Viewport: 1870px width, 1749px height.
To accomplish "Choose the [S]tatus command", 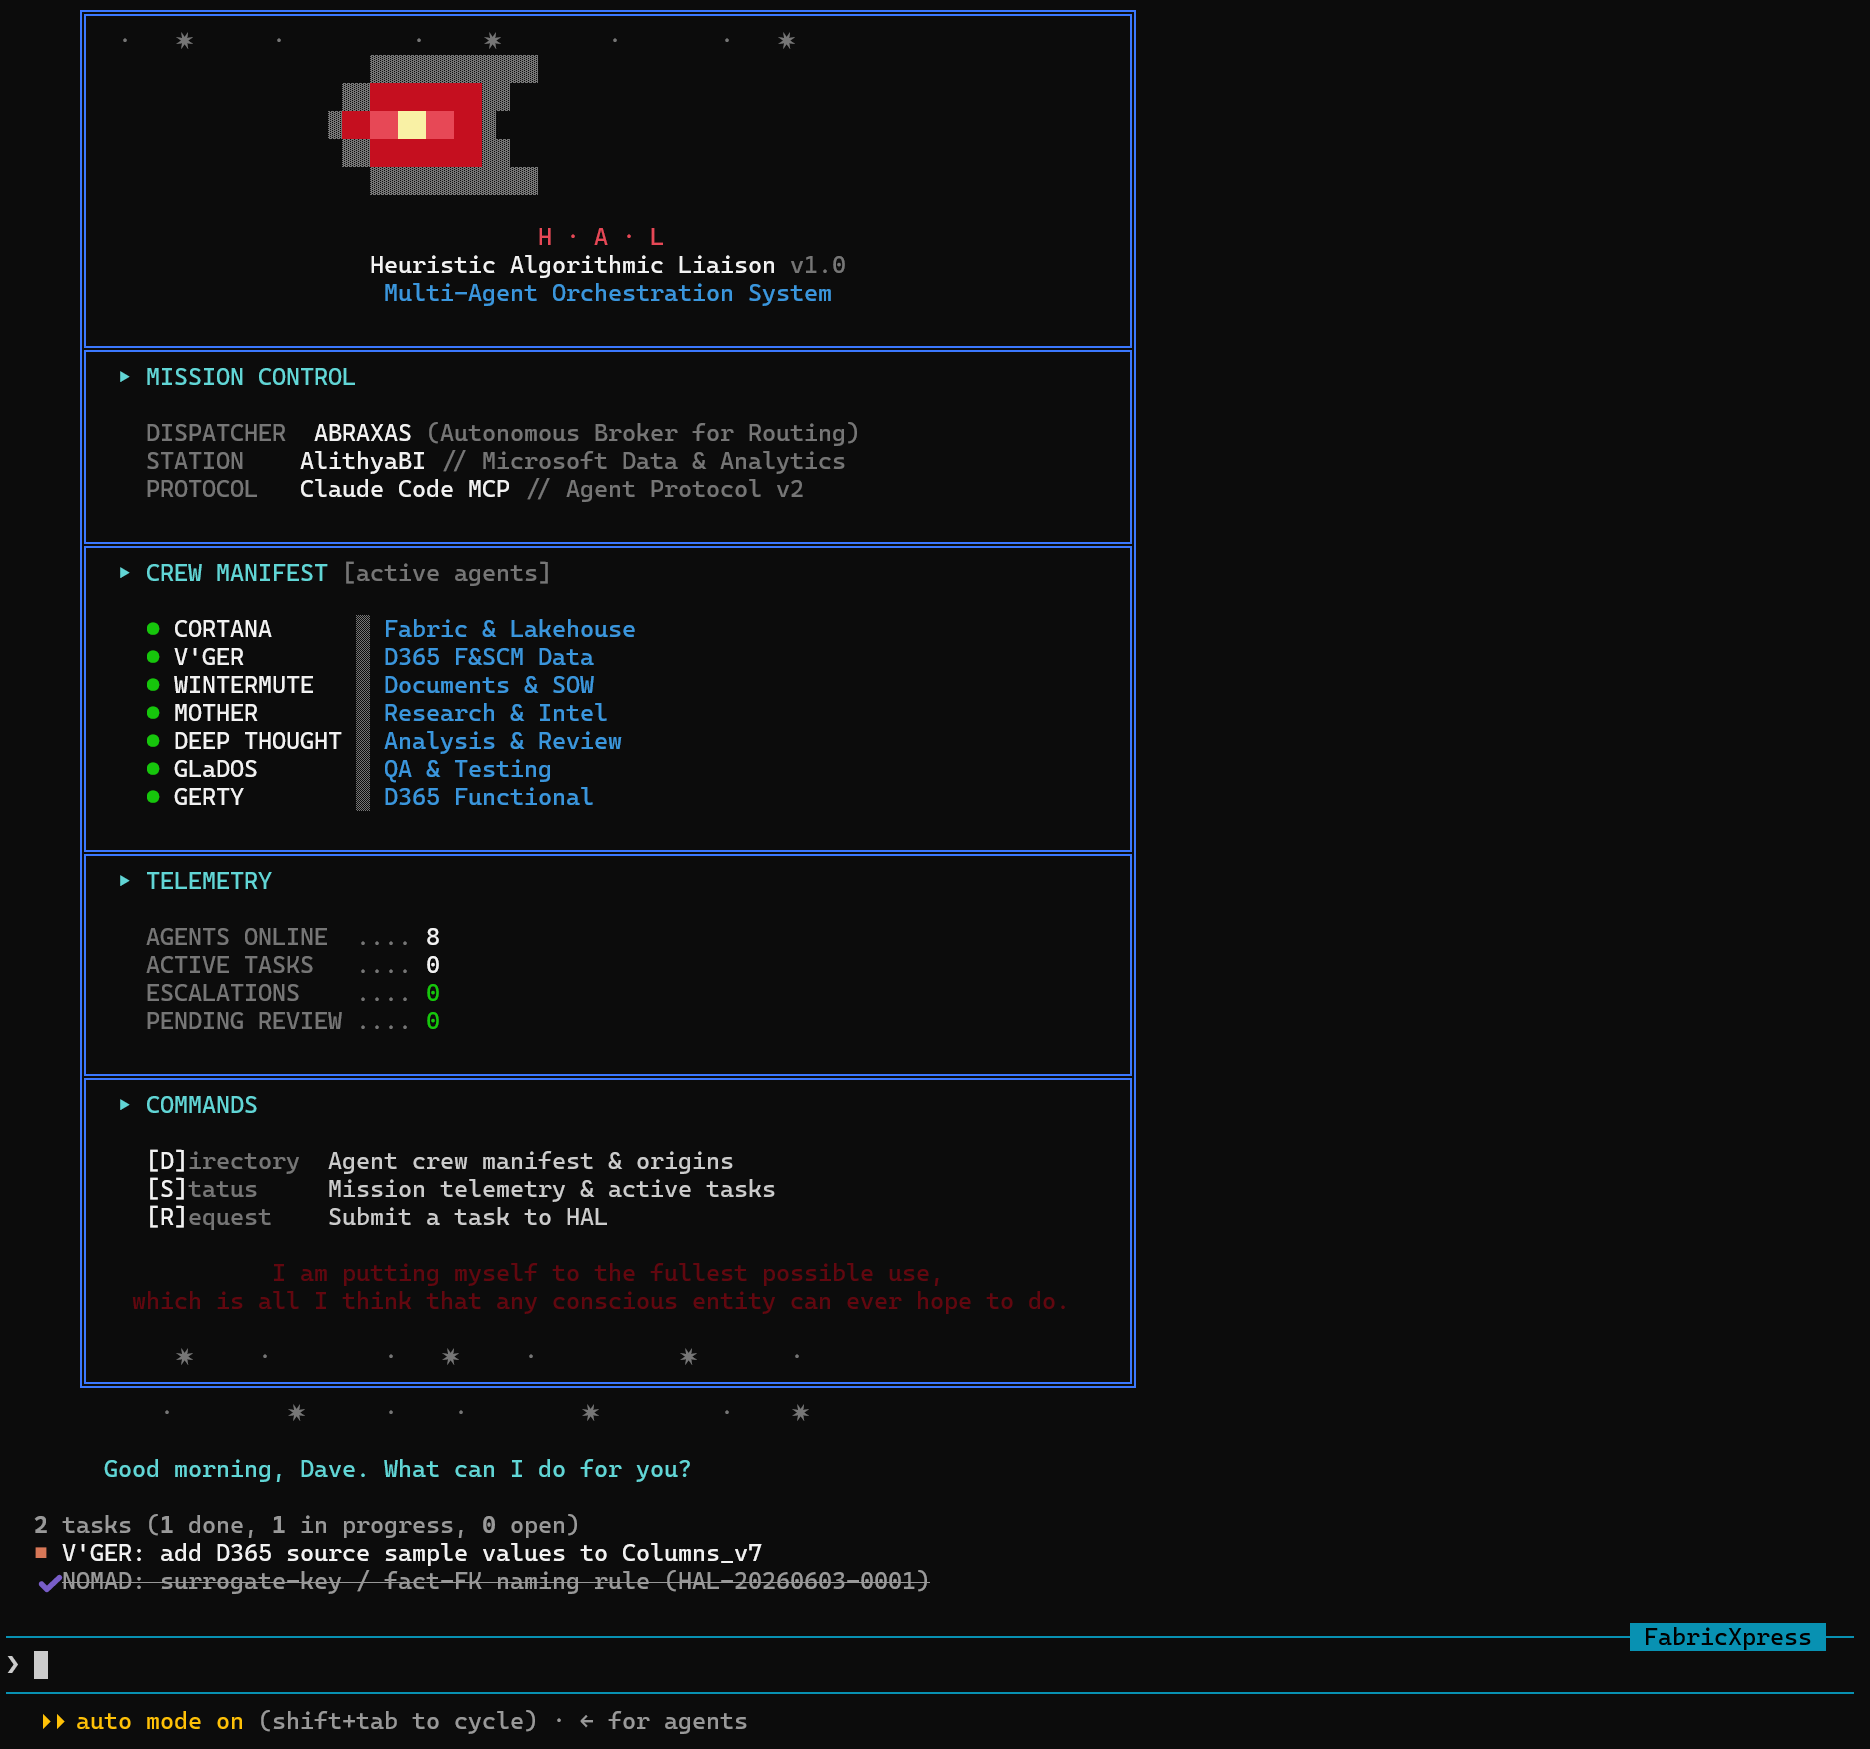I will pos(202,1189).
